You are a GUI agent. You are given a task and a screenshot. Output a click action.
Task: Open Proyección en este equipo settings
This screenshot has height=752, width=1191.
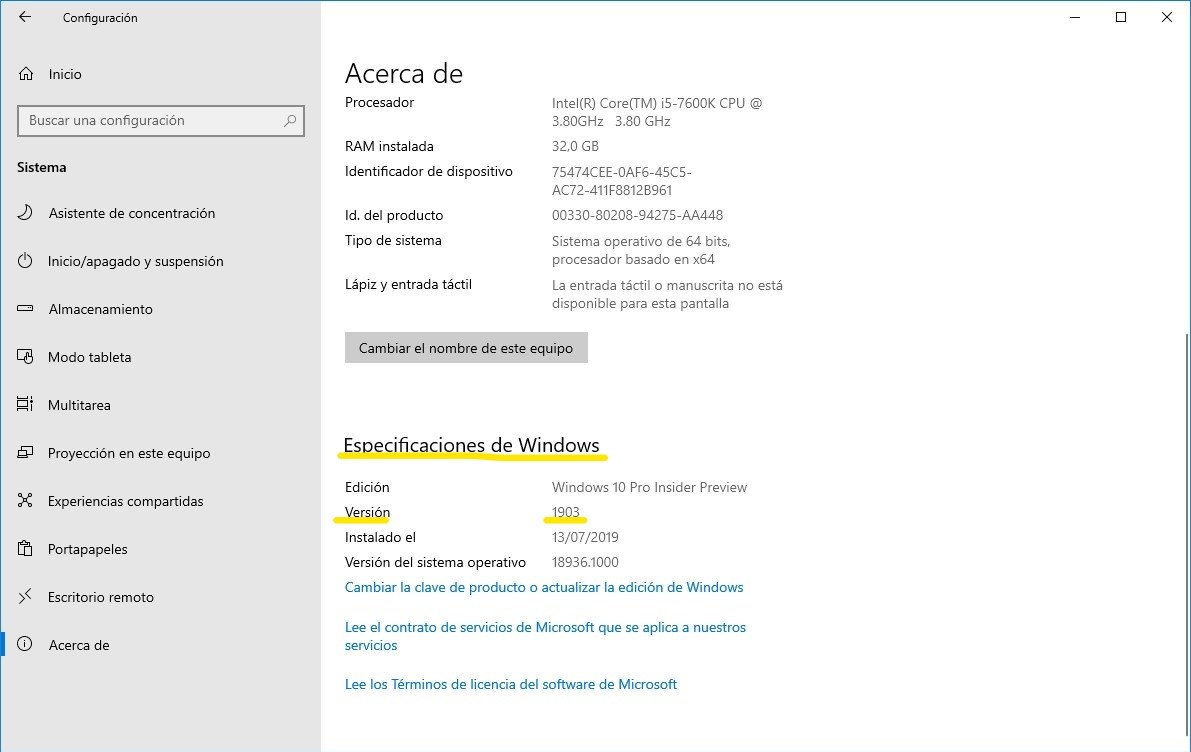point(129,453)
